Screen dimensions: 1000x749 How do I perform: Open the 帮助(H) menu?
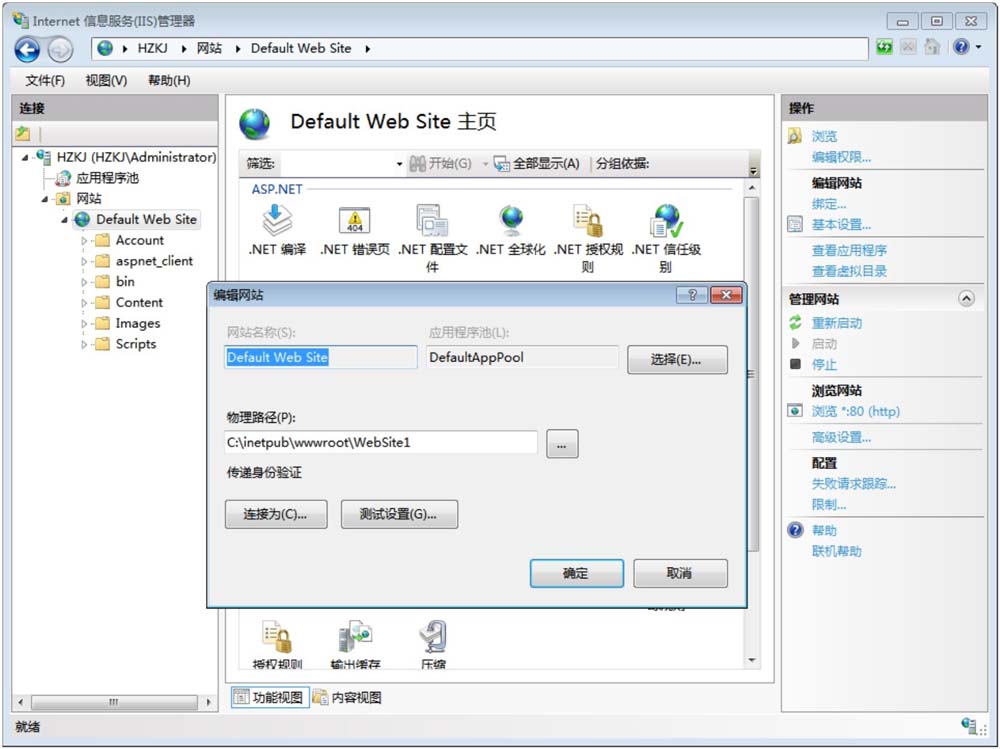[x=169, y=80]
